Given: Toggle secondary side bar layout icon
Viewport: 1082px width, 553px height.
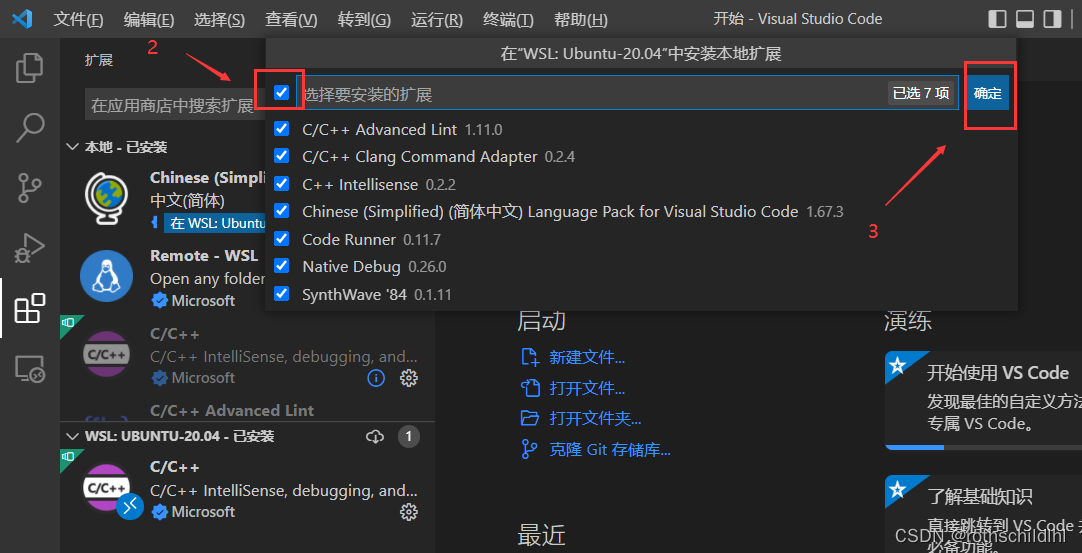Looking at the screenshot, I should click(1052, 19).
